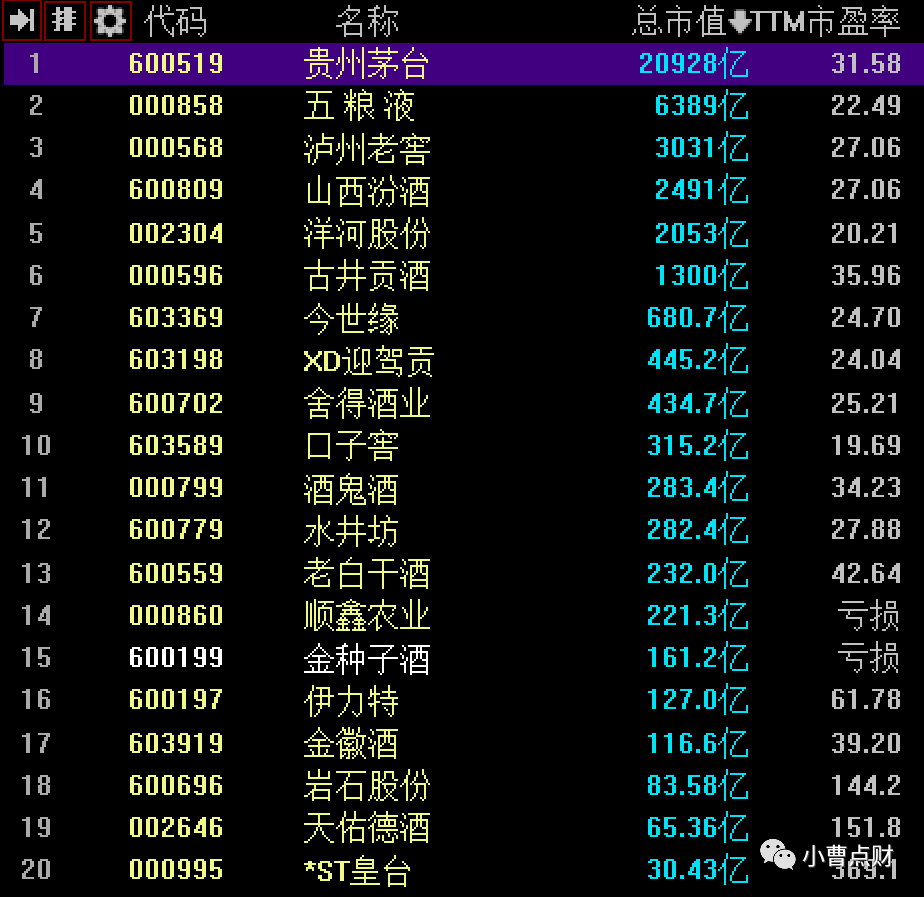Click market cap 20928亿

tap(694, 63)
